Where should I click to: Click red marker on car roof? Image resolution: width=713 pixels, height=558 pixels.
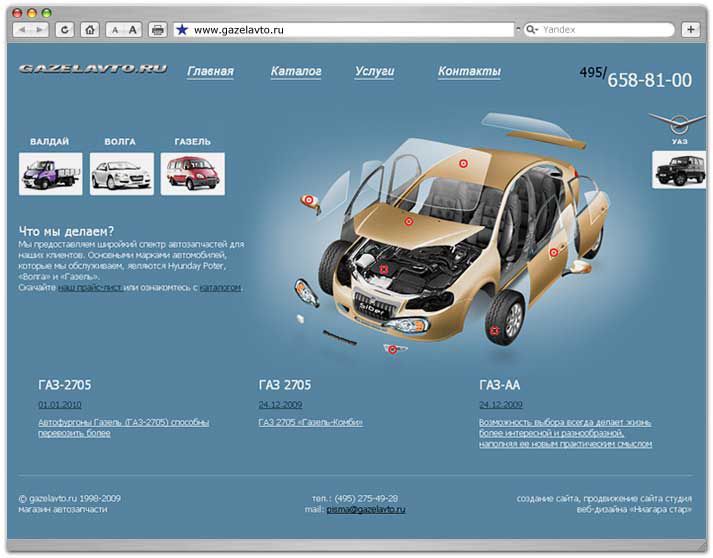(463, 163)
